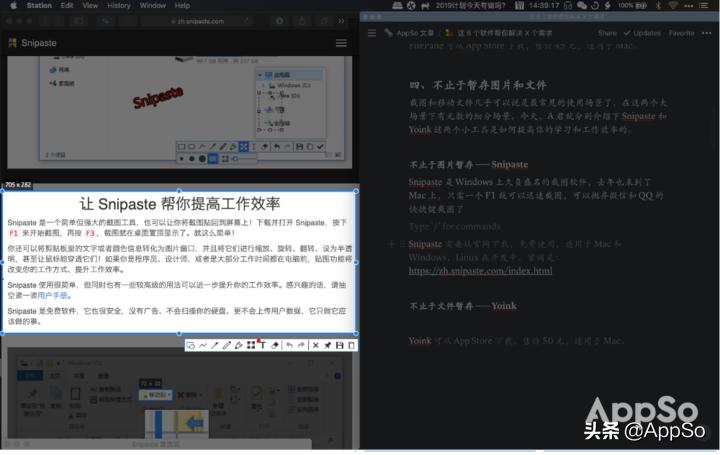Open the zh.snipaste.com/index.html link in Notion
Image resolution: width=720 pixels, height=455 pixels.
[480, 271]
